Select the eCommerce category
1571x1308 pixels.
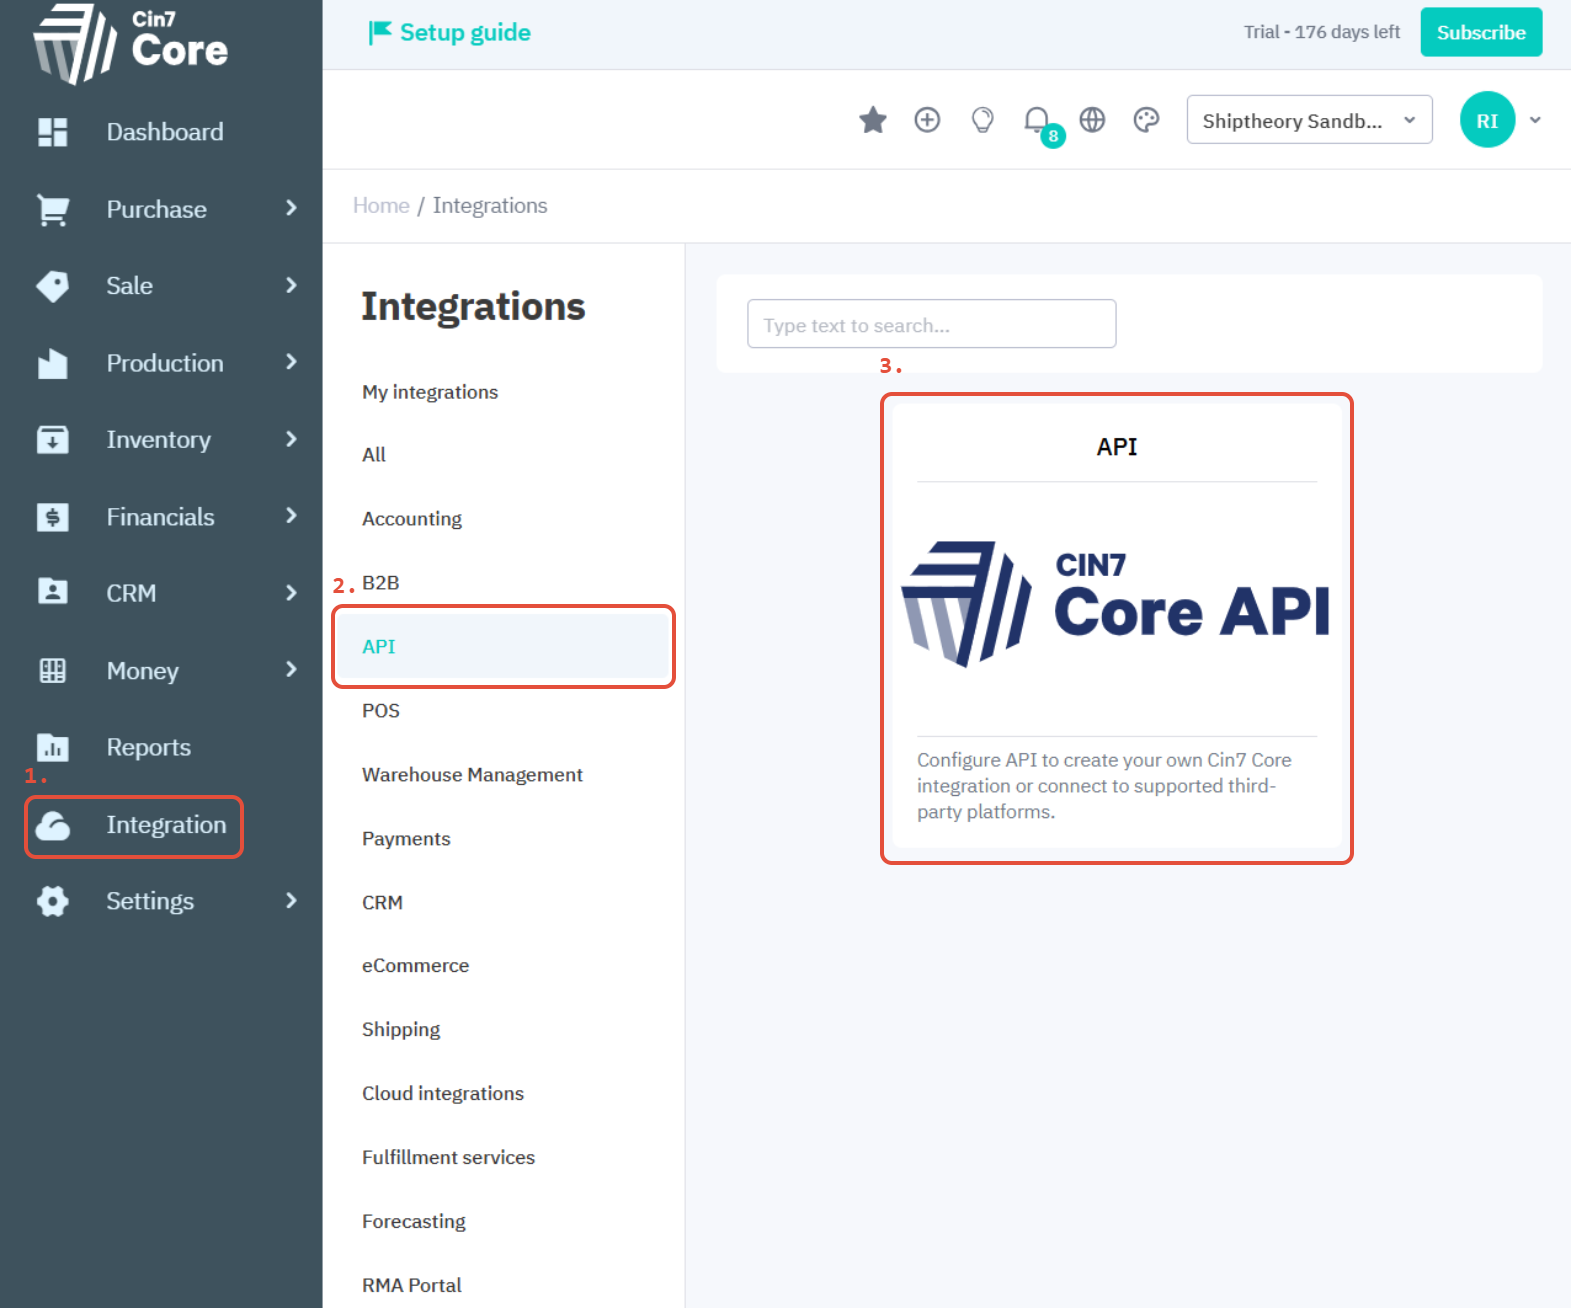pos(415,966)
